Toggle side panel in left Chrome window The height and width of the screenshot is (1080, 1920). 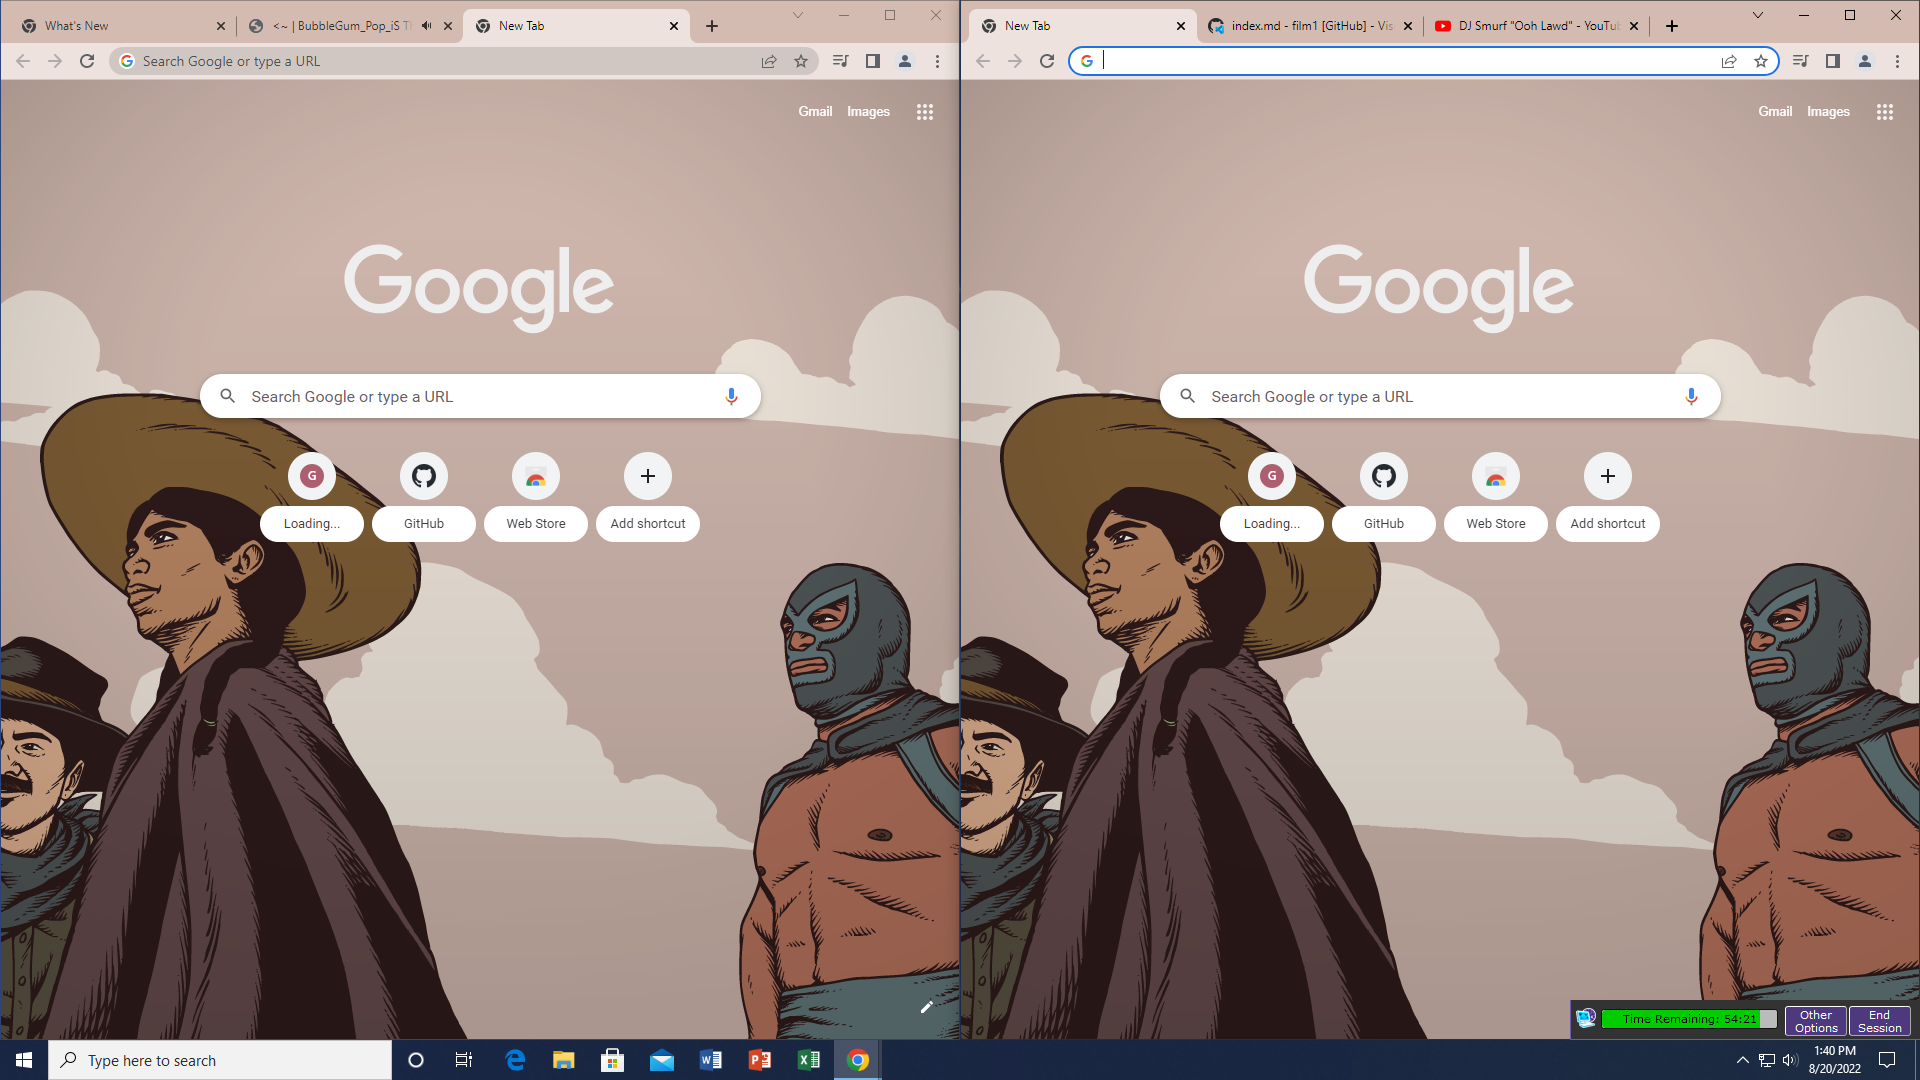(x=872, y=61)
